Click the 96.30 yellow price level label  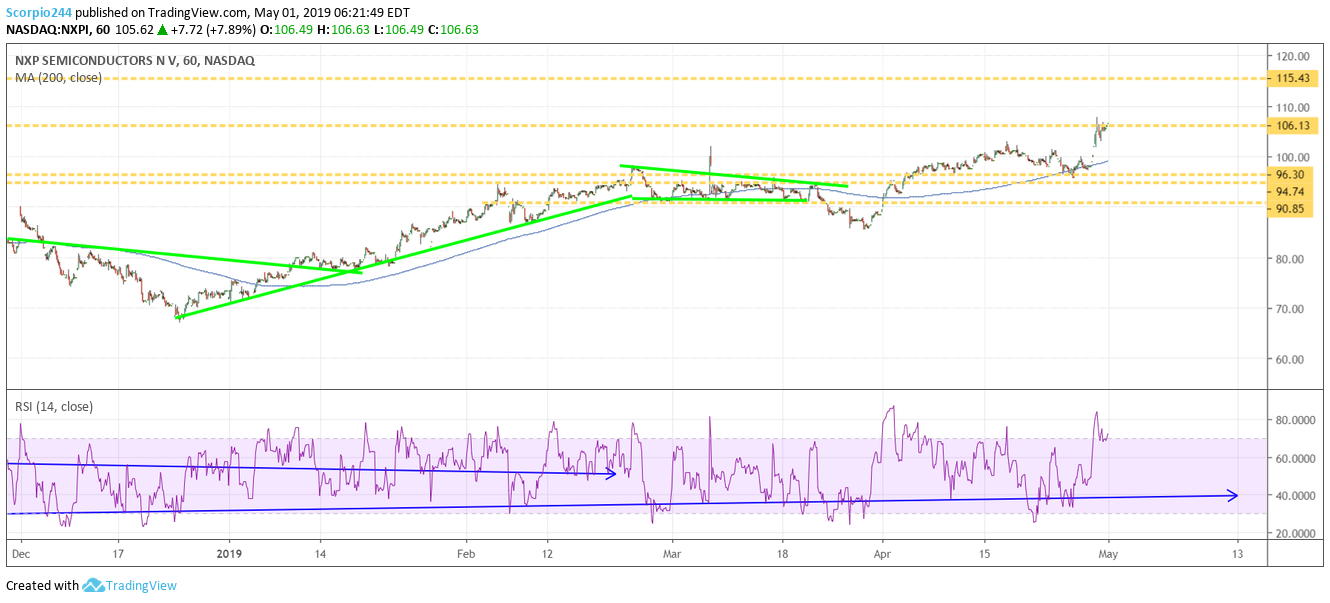tap(1292, 174)
